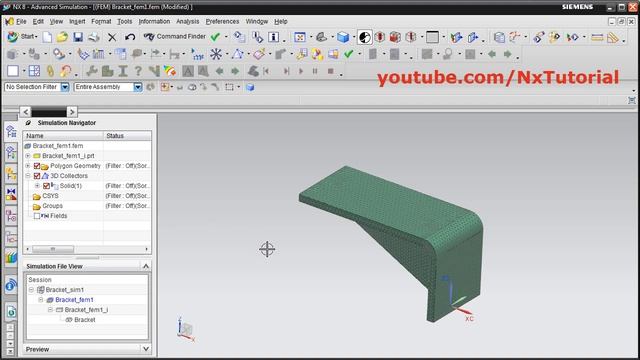Open Command Finder
640x360 pixels.
point(175,37)
